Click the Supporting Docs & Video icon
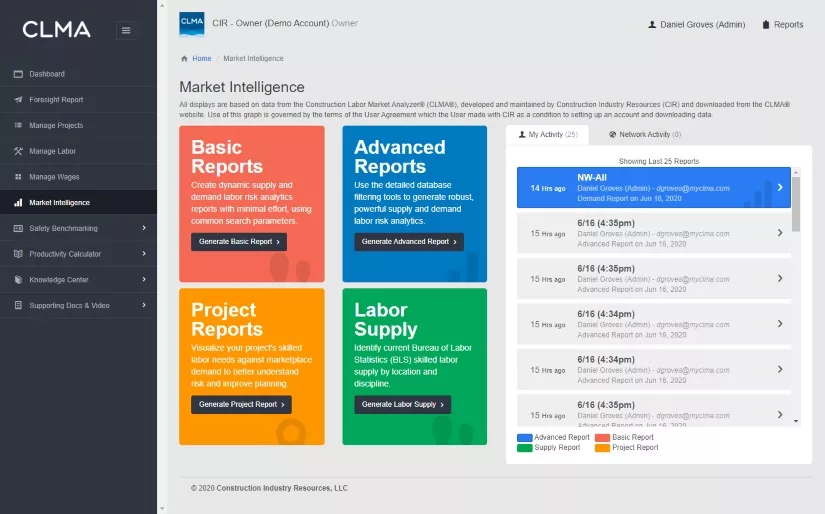Viewport: 825px width, 514px height. click(x=18, y=305)
